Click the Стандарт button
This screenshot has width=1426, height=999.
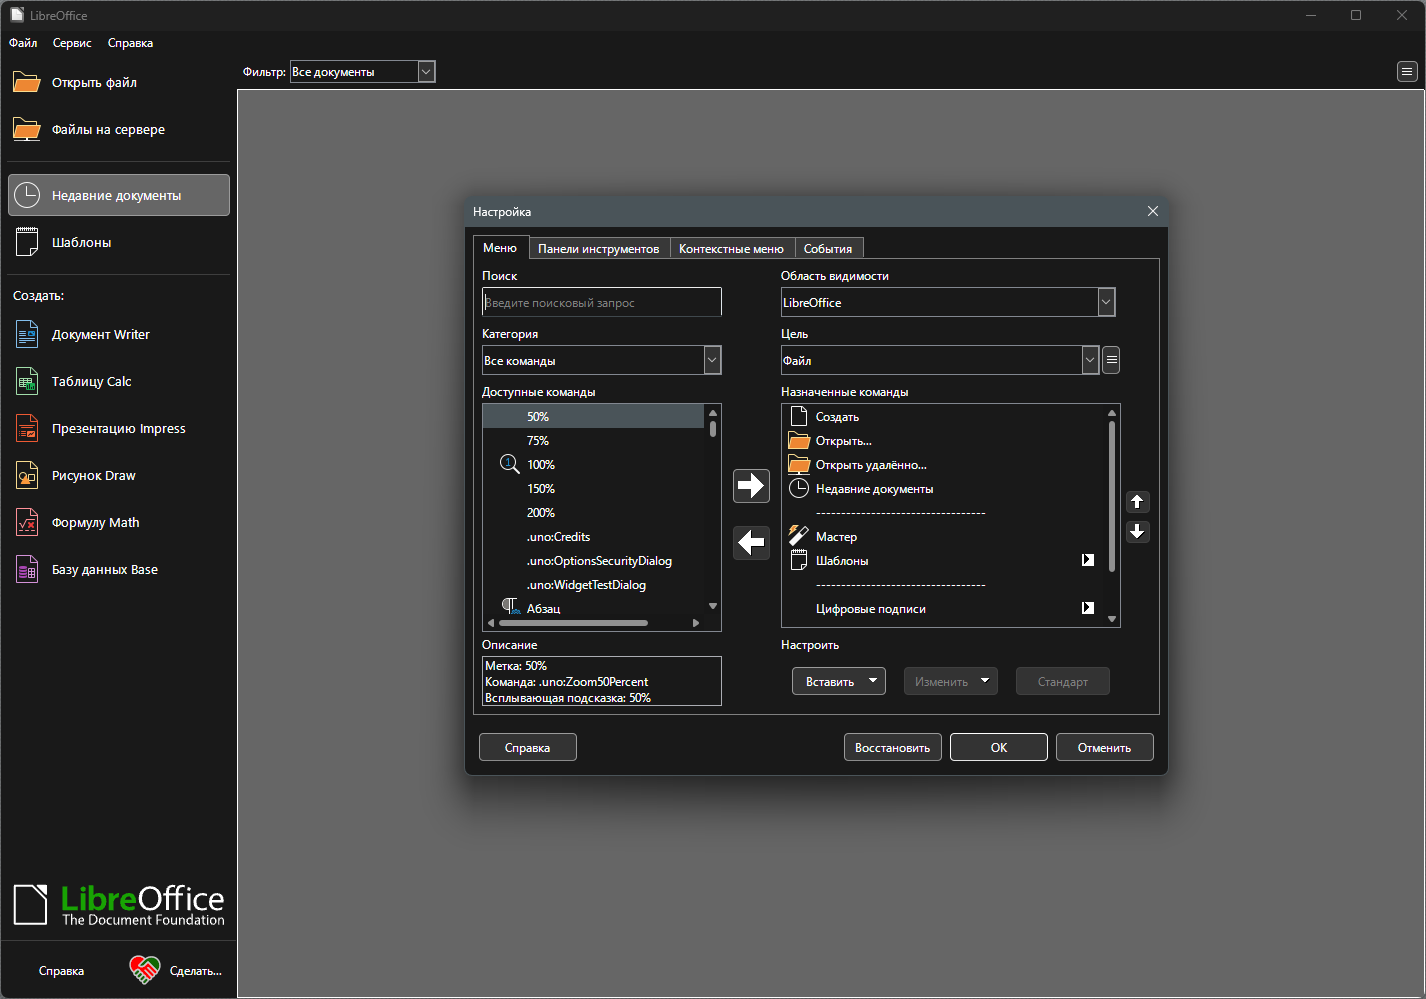[x=1063, y=681]
